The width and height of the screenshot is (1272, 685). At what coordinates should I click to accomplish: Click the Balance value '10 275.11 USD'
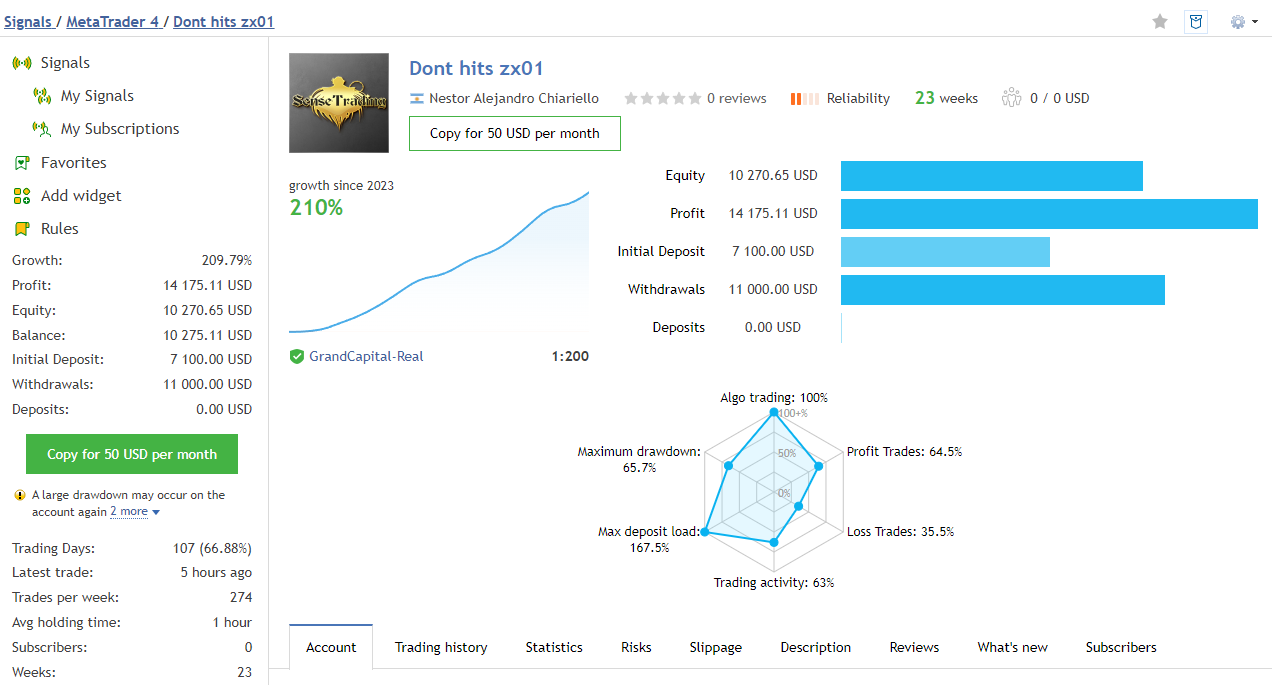pos(208,335)
